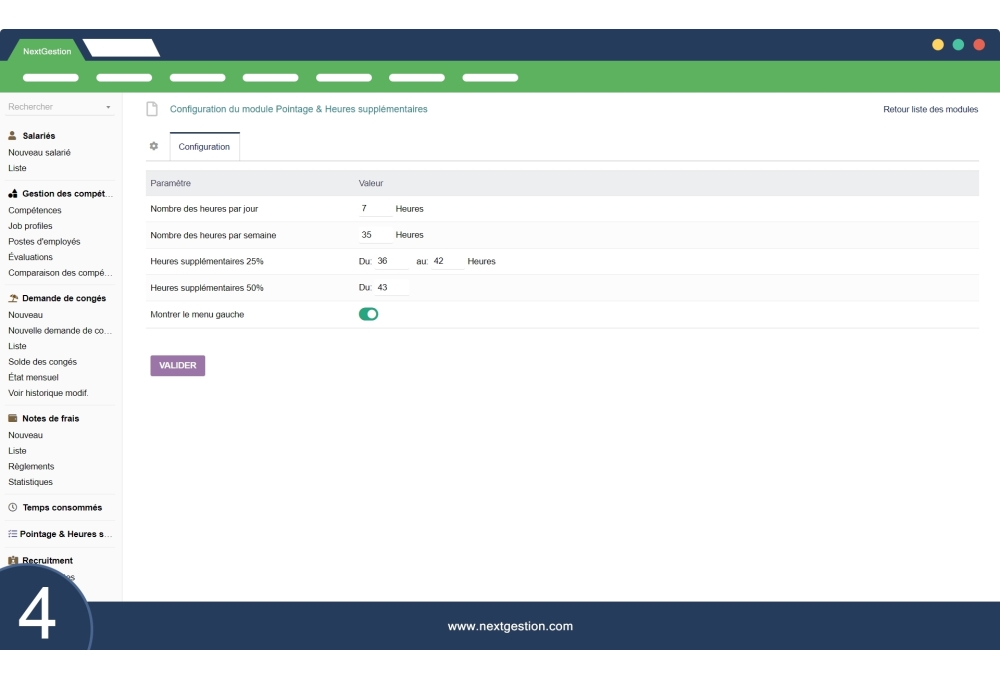
Task: Open the Recruitment module icon
Action: (x=11, y=560)
